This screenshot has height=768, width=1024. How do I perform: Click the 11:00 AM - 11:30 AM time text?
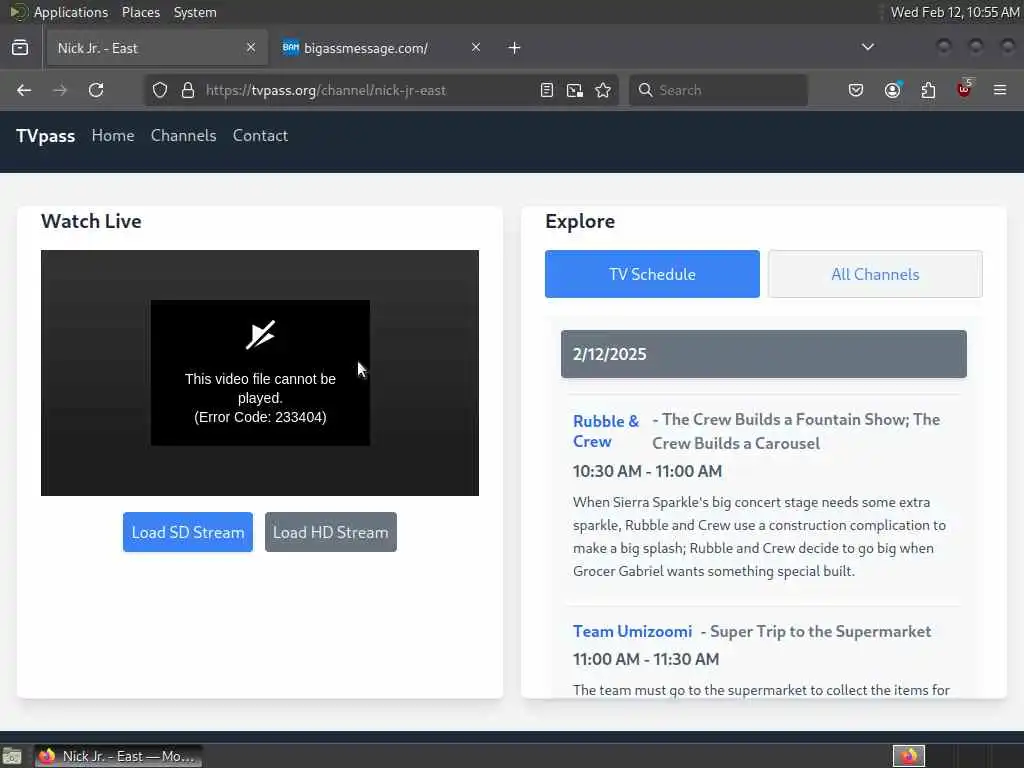[x=646, y=659]
